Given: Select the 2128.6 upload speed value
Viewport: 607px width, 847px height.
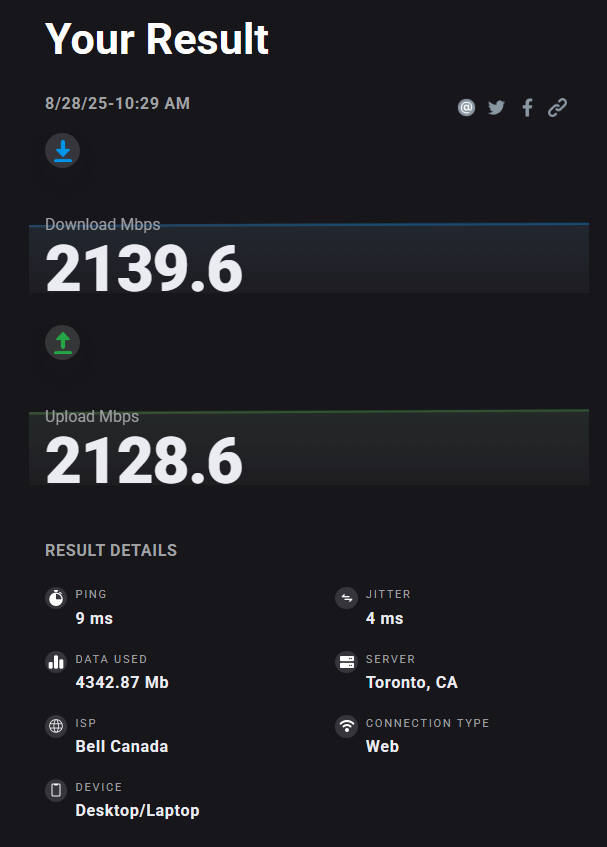Looking at the screenshot, I should coord(144,461).
